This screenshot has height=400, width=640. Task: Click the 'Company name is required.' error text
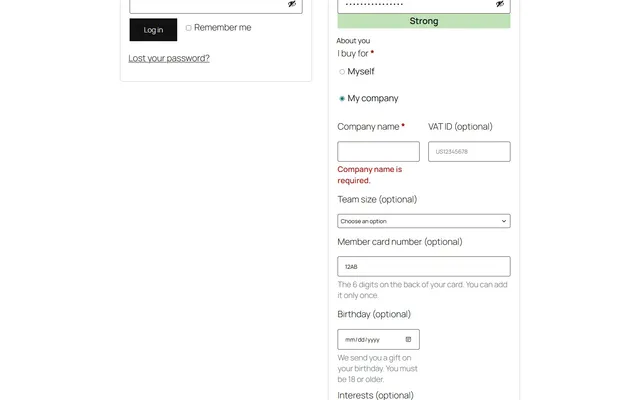point(370,175)
